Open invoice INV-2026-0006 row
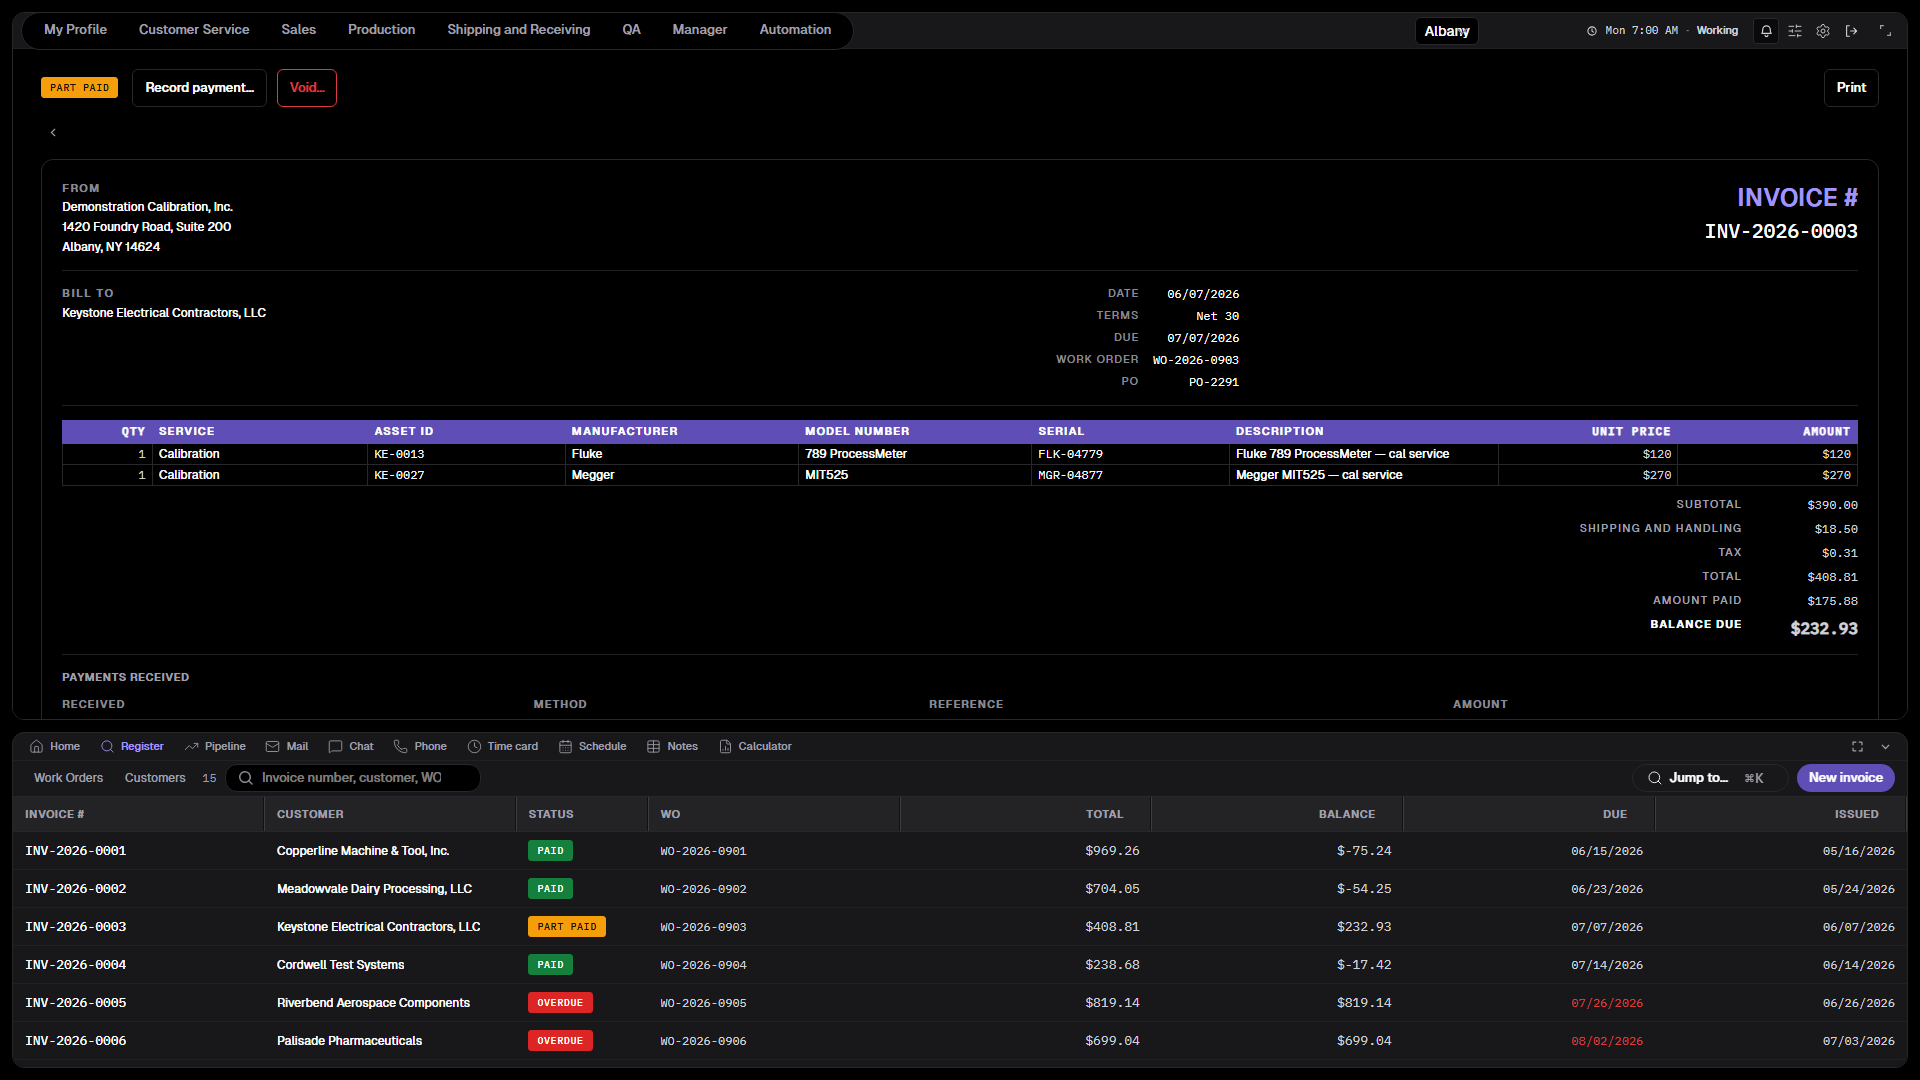 960,1041
